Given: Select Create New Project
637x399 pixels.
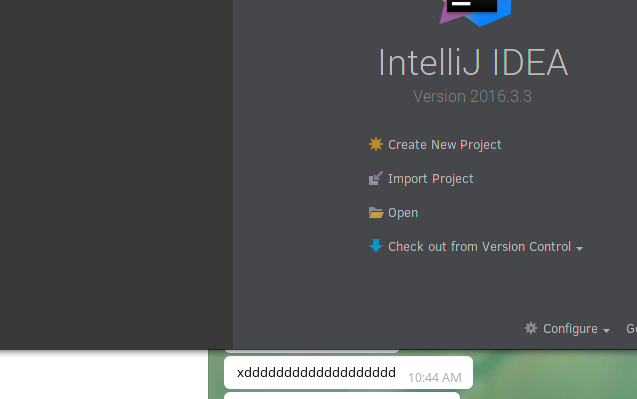Looking at the screenshot, I should pos(444,145).
